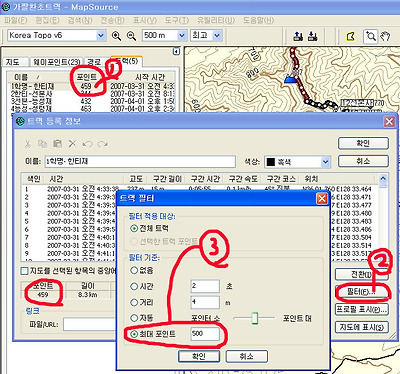The height and width of the screenshot is (374, 400).
Task: Select the zoom tool icon
Action: [370, 36]
